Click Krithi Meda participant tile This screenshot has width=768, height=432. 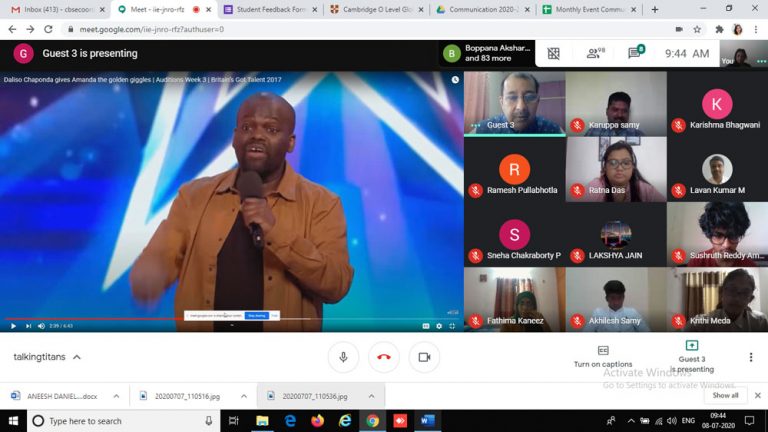[718, 299]
